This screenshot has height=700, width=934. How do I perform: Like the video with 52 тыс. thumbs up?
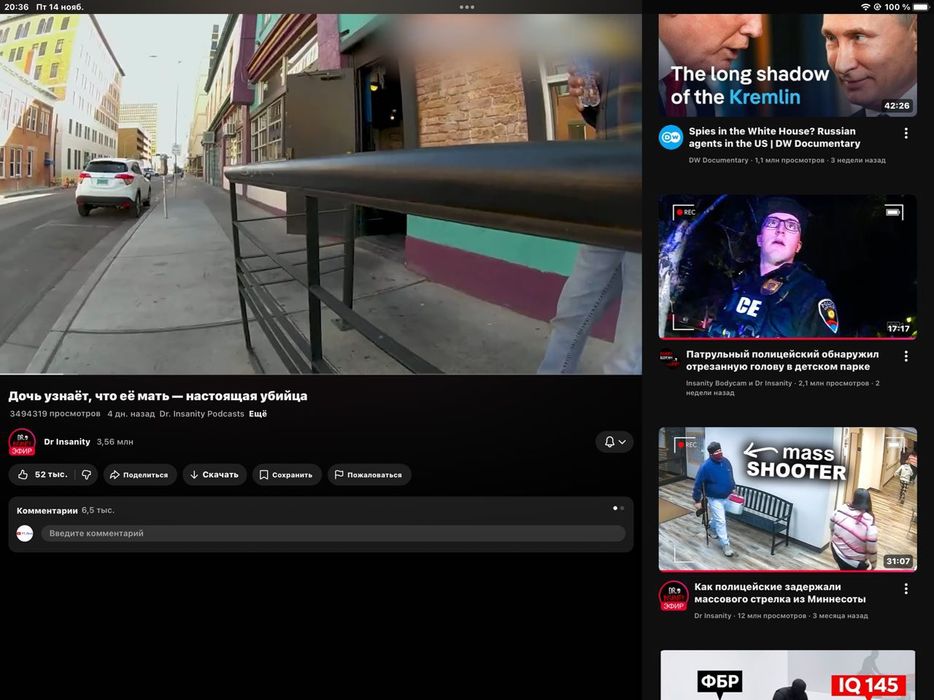42,475
